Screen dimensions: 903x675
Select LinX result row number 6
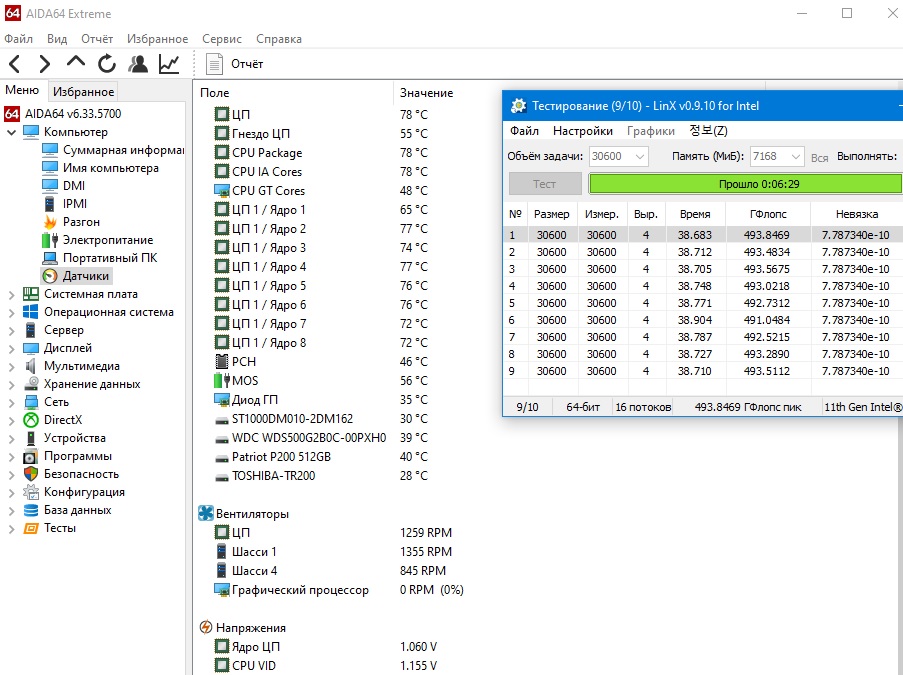(703, 320)
